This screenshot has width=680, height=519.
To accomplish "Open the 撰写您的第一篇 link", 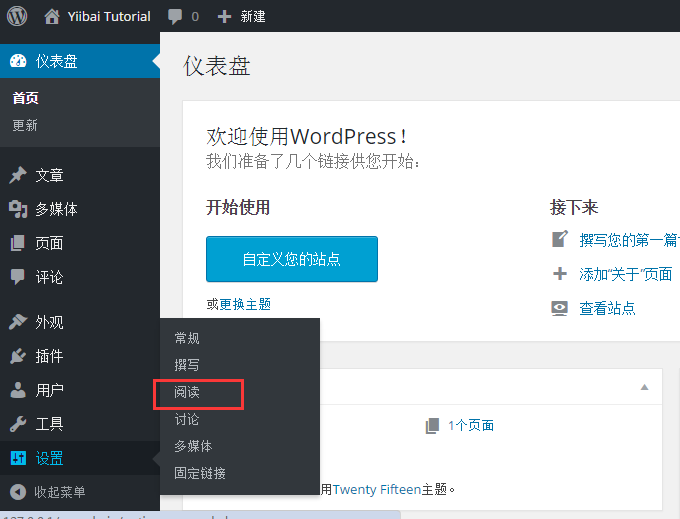I will (x=630, y=240).
